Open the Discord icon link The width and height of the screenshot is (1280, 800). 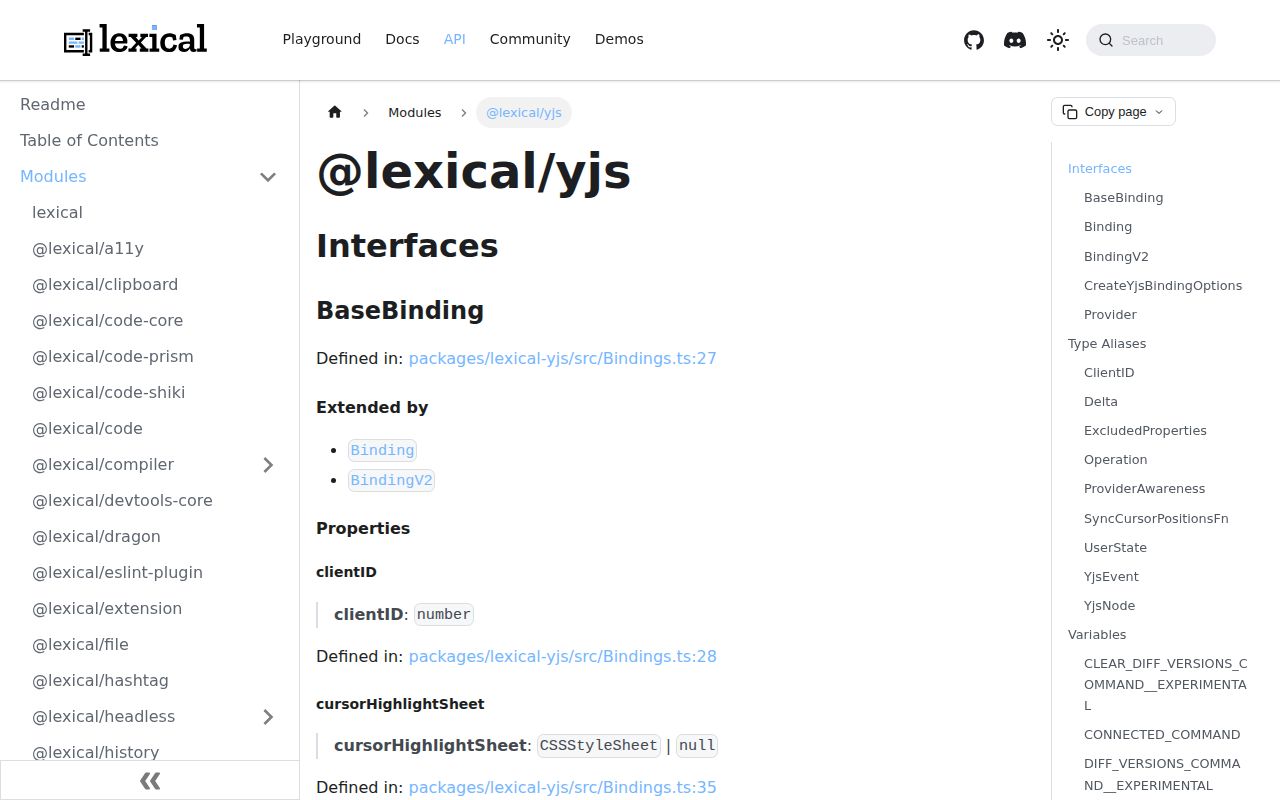[1015, 40]
